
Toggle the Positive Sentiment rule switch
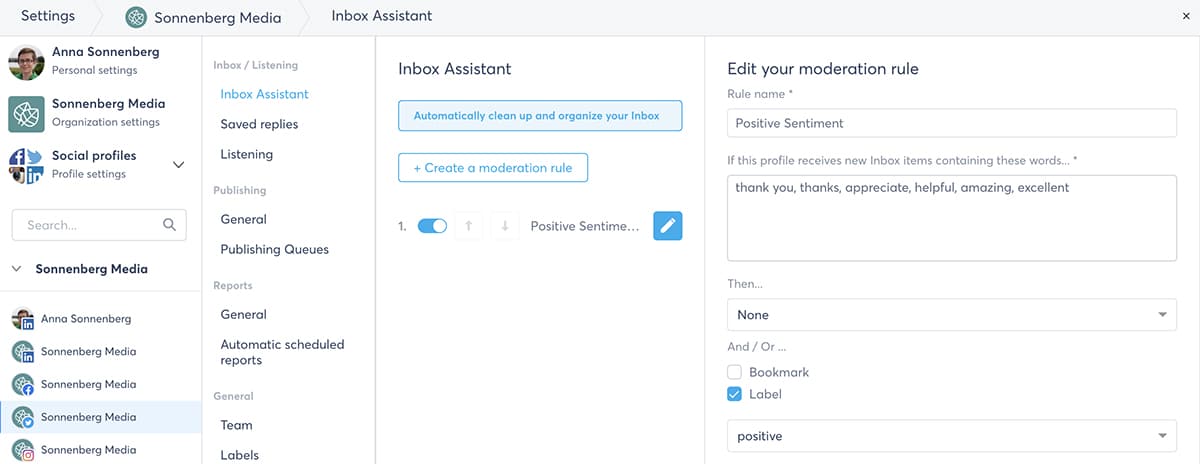pyautogui.click(x=432, y=226)
